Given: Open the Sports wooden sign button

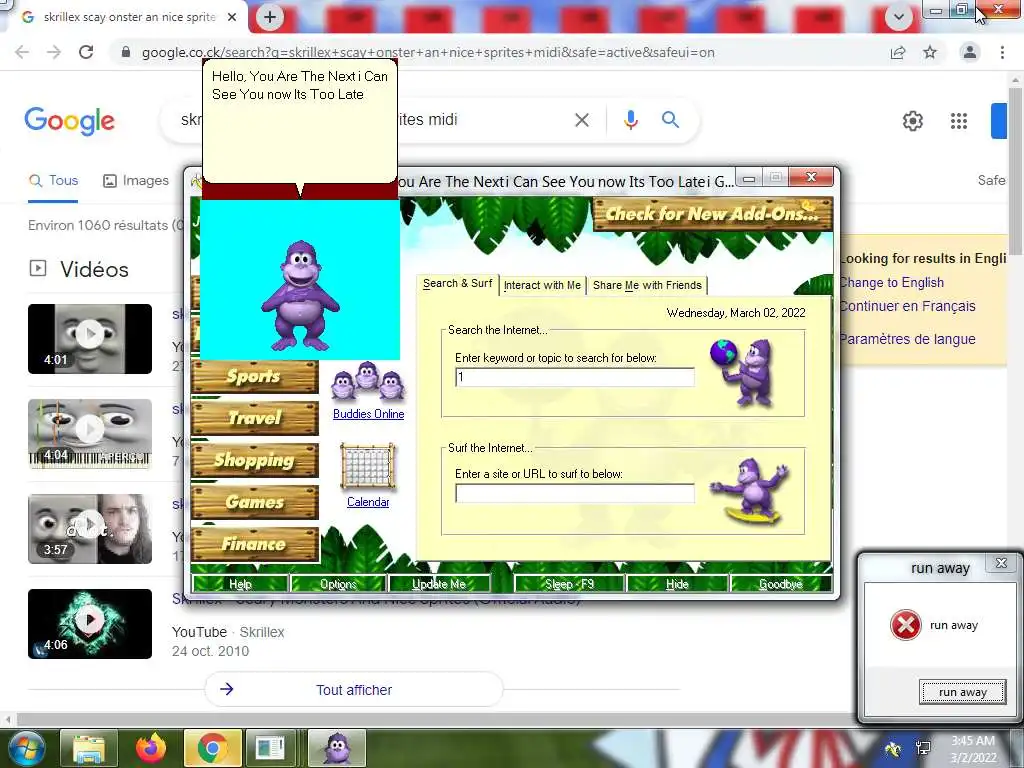Looking at the screenshot, I should tap(255, 377).
